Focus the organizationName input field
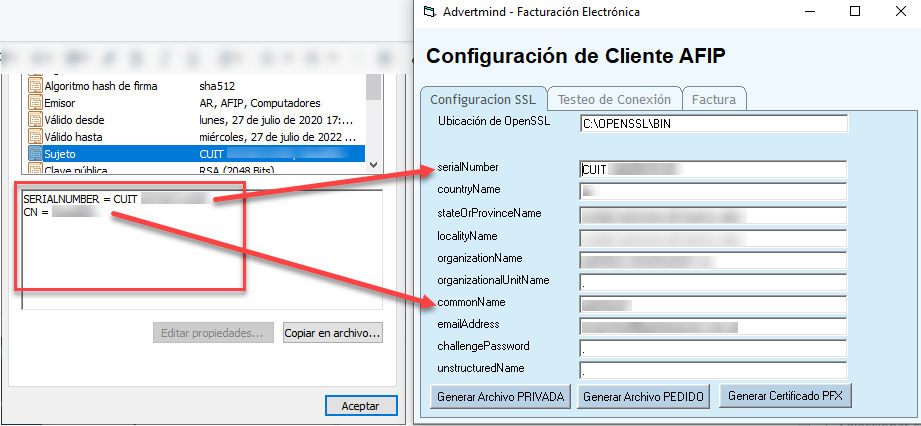This screenshot has width=921, height=426. [x=714, y=260]
